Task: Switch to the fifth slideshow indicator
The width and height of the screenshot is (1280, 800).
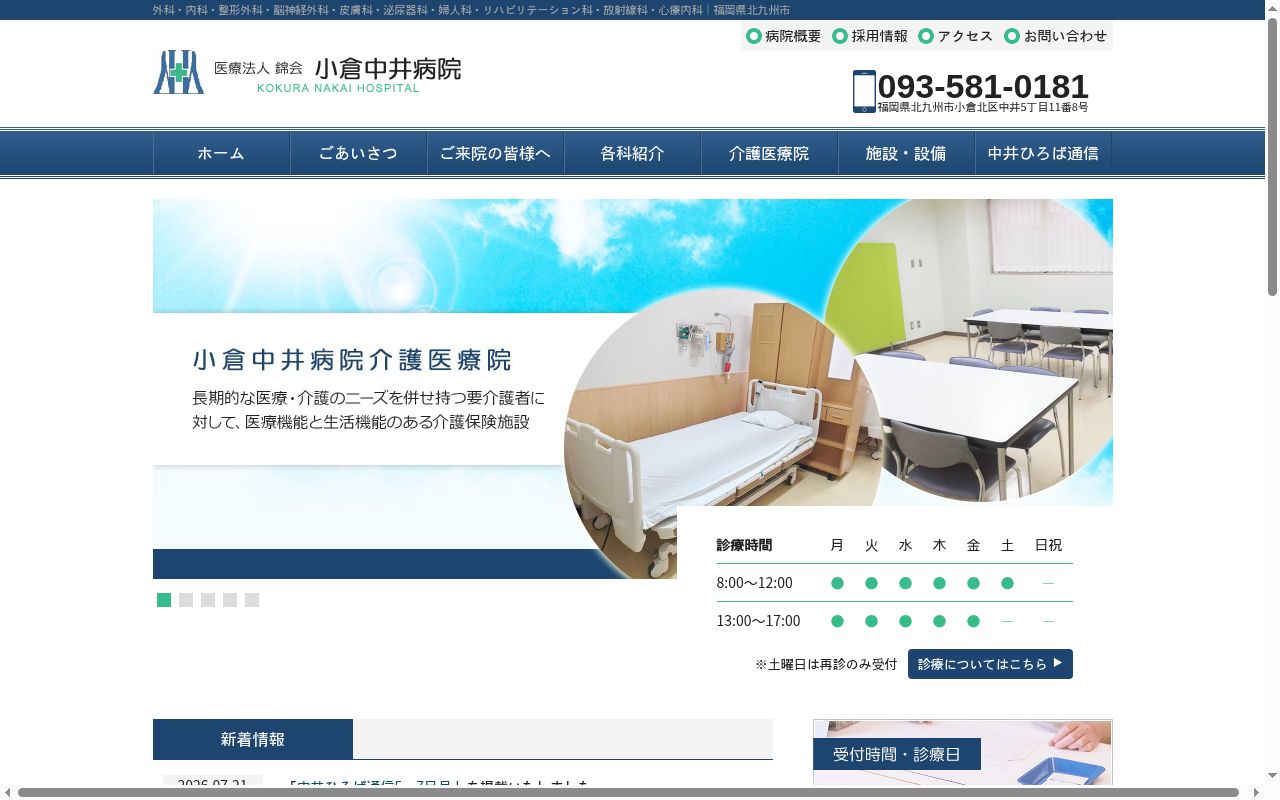Action: [252, 600]
